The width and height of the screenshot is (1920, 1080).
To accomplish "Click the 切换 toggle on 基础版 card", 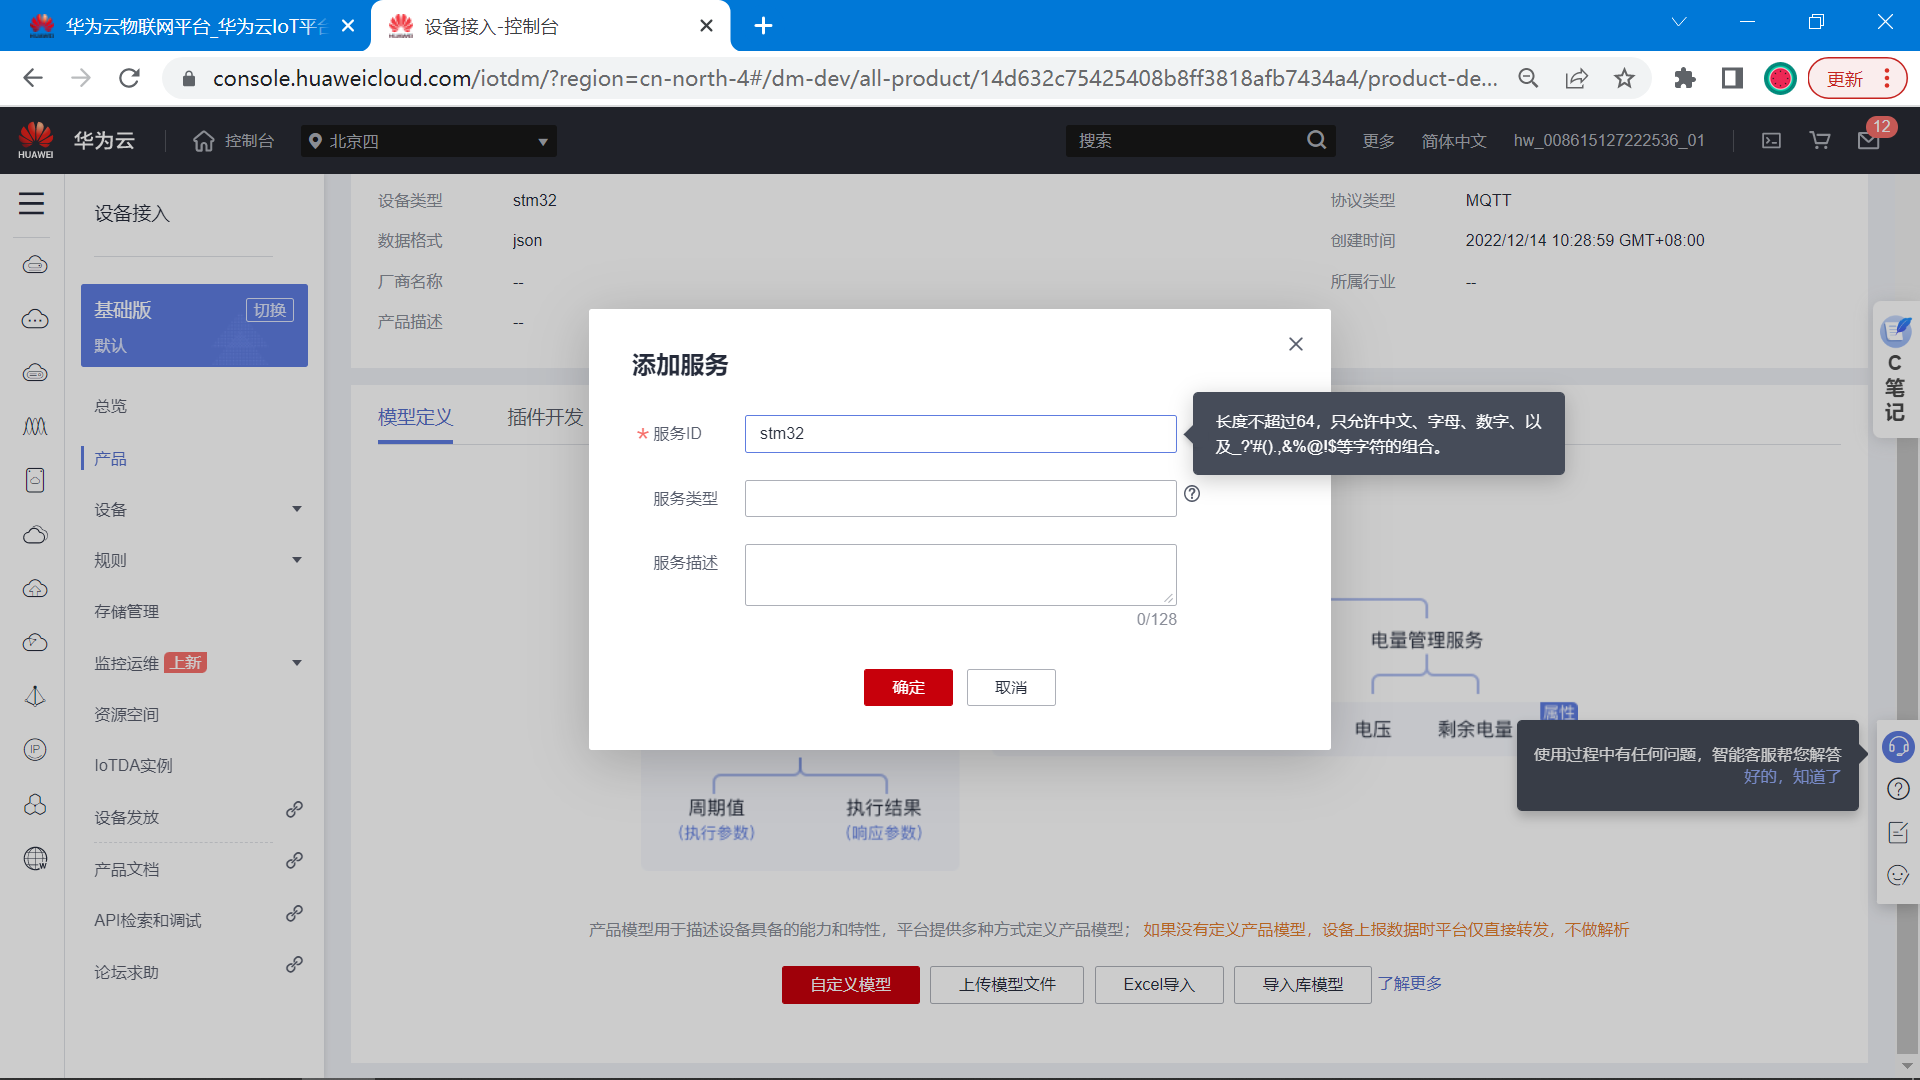I will click(269, 310).
